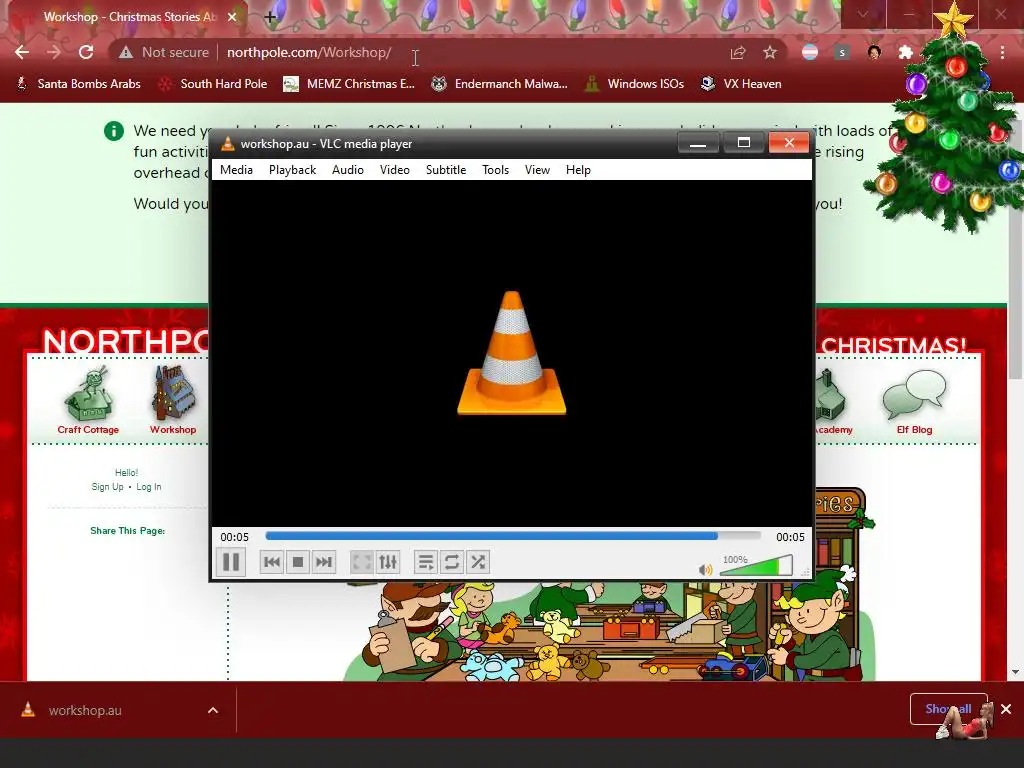Click the gray S extension icon
Viewport: 1024px width, 768px height.
(x=842, y=52)
